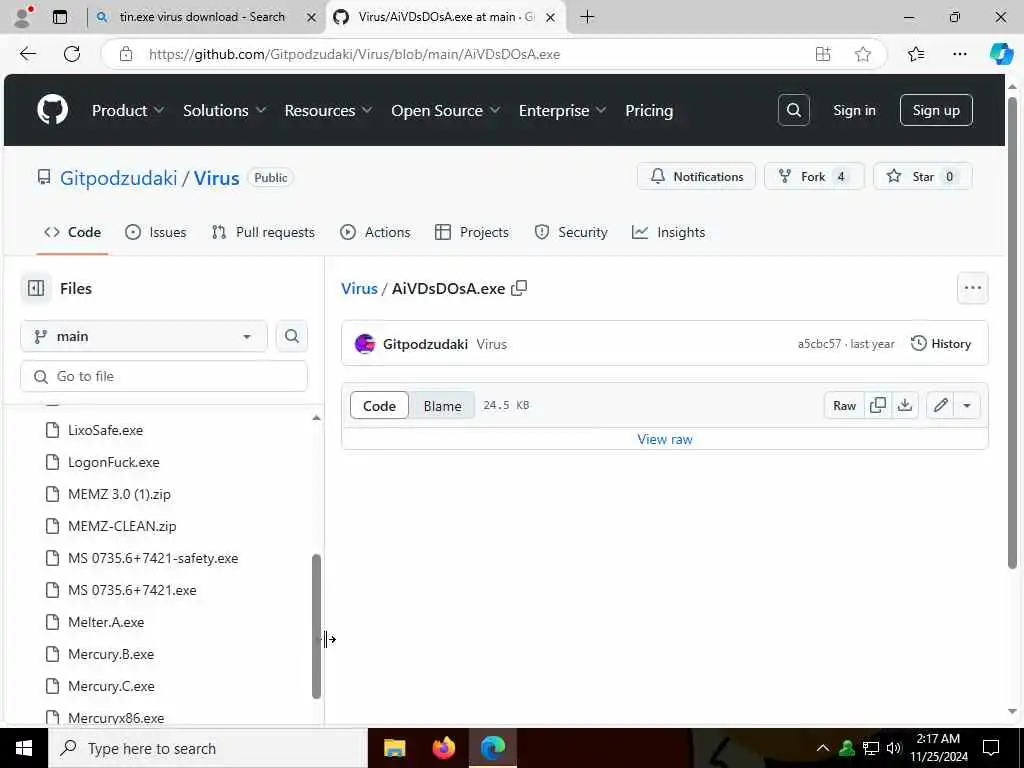
Task: Search this repository's files magnifier button
Action: pyautogui.click(x=292, y=336)
